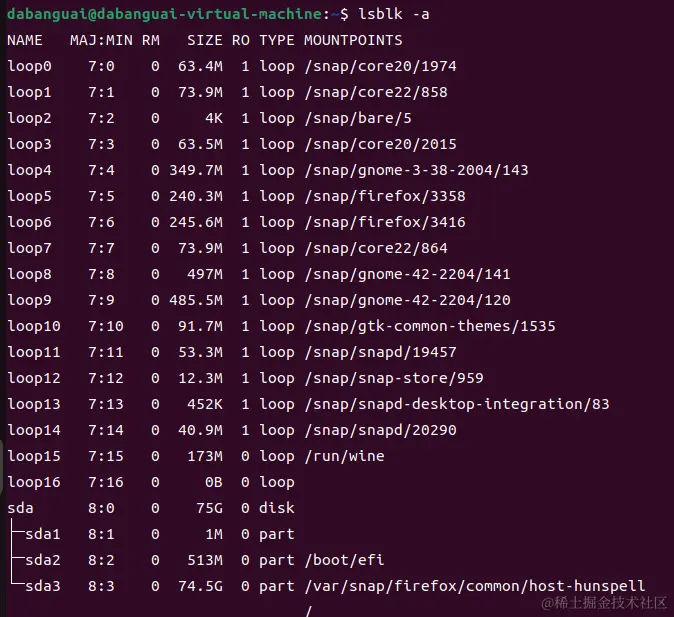This screenshot has width=674, height=617.
Task: Select mount path '/snap/firefox/3358'
Action: tap(385, 196)
